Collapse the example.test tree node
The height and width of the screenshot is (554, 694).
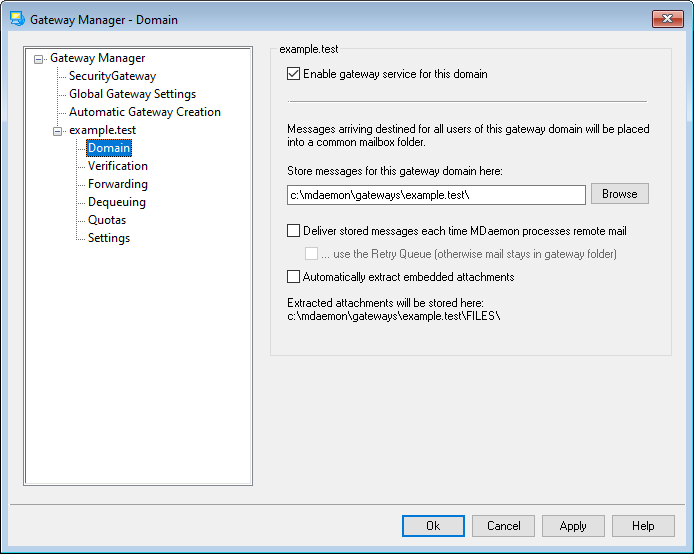57,131
